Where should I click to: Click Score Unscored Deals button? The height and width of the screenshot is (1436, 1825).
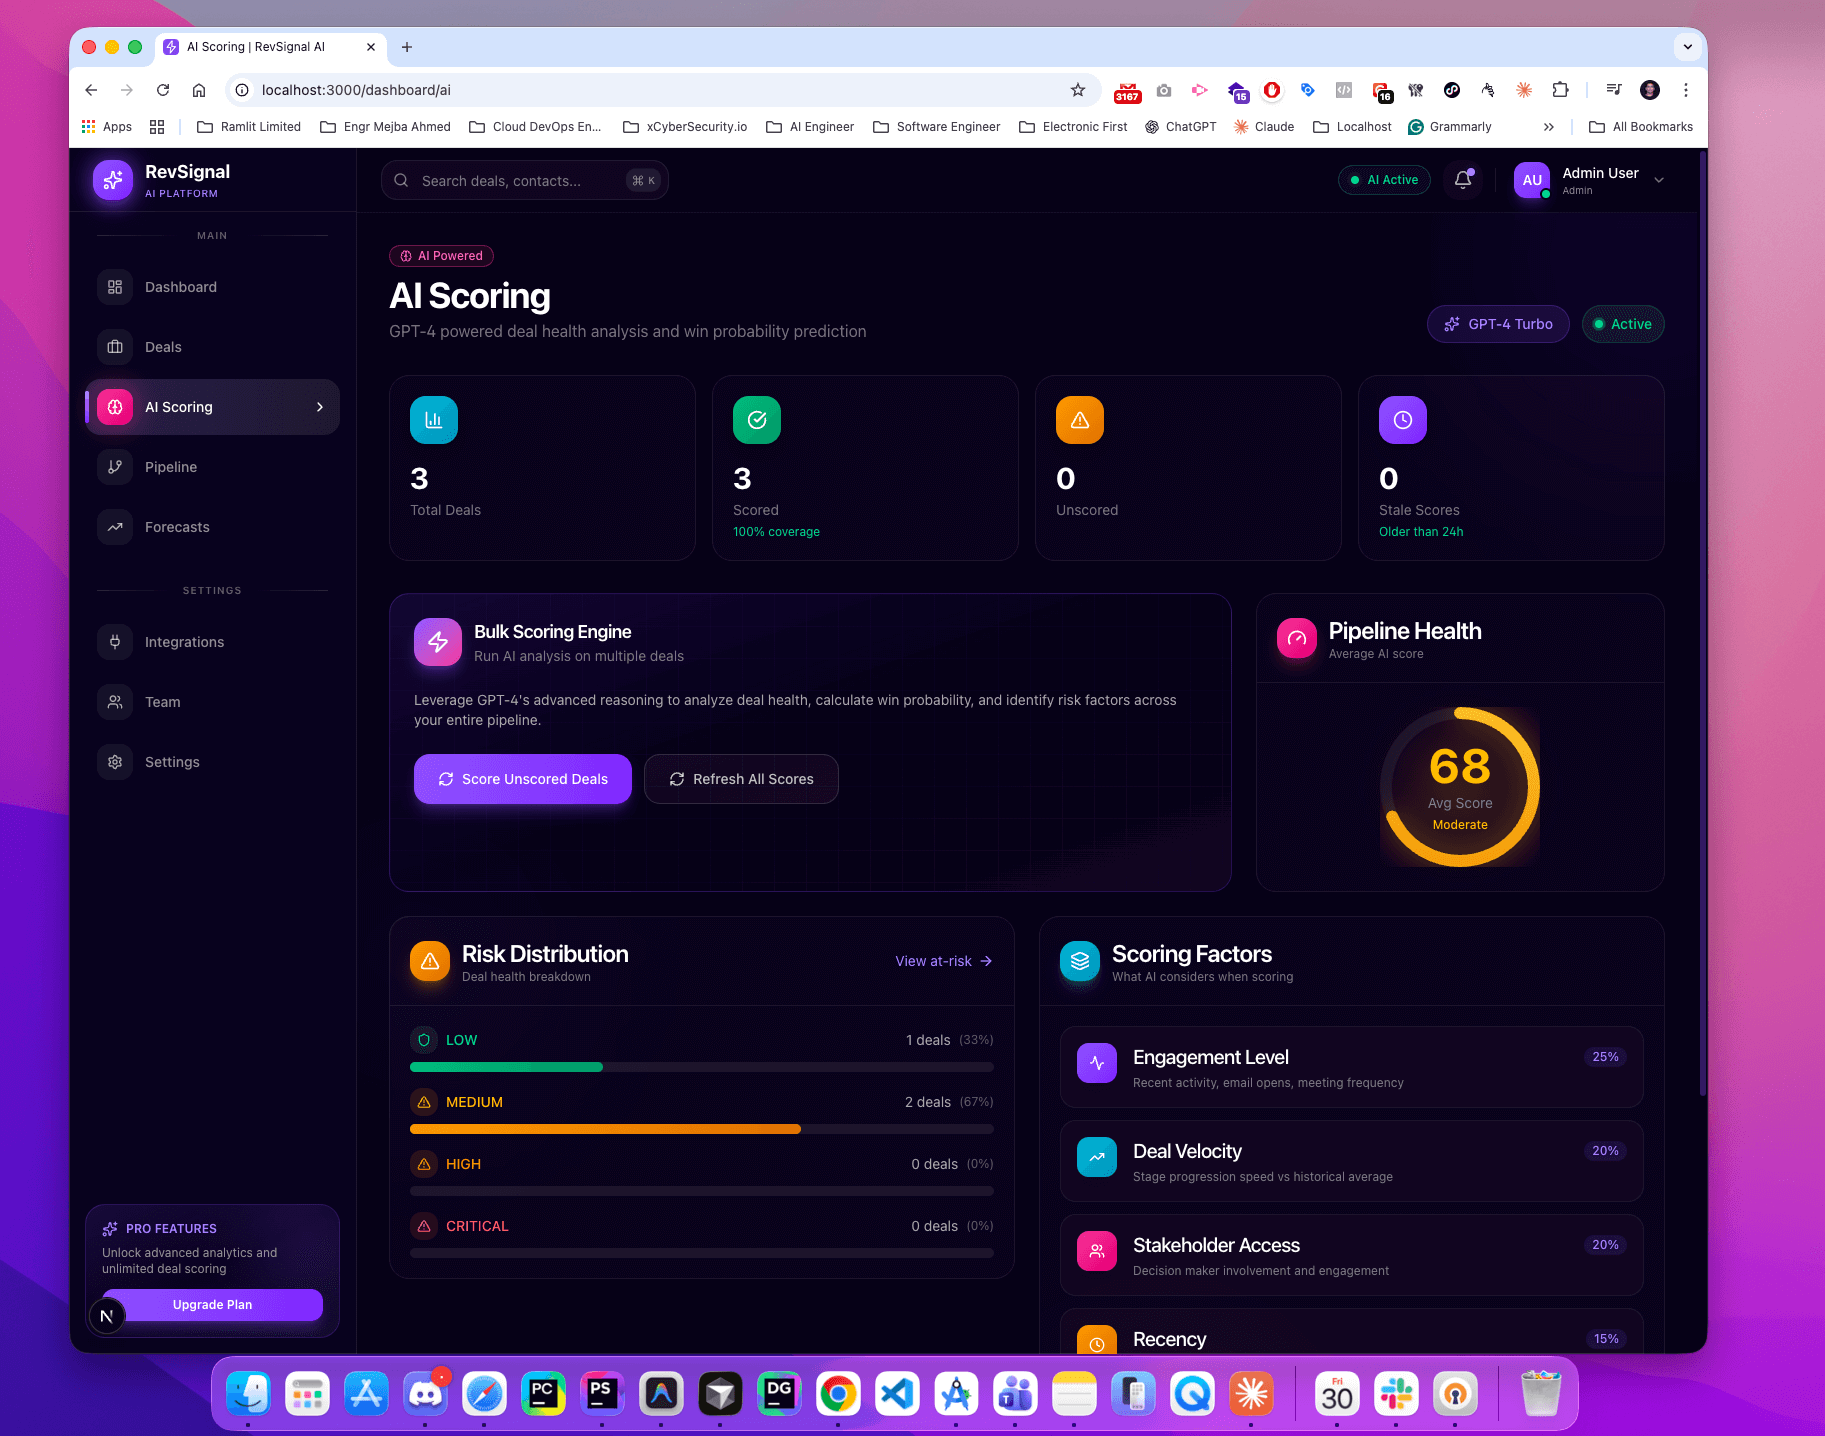[522, 779]
